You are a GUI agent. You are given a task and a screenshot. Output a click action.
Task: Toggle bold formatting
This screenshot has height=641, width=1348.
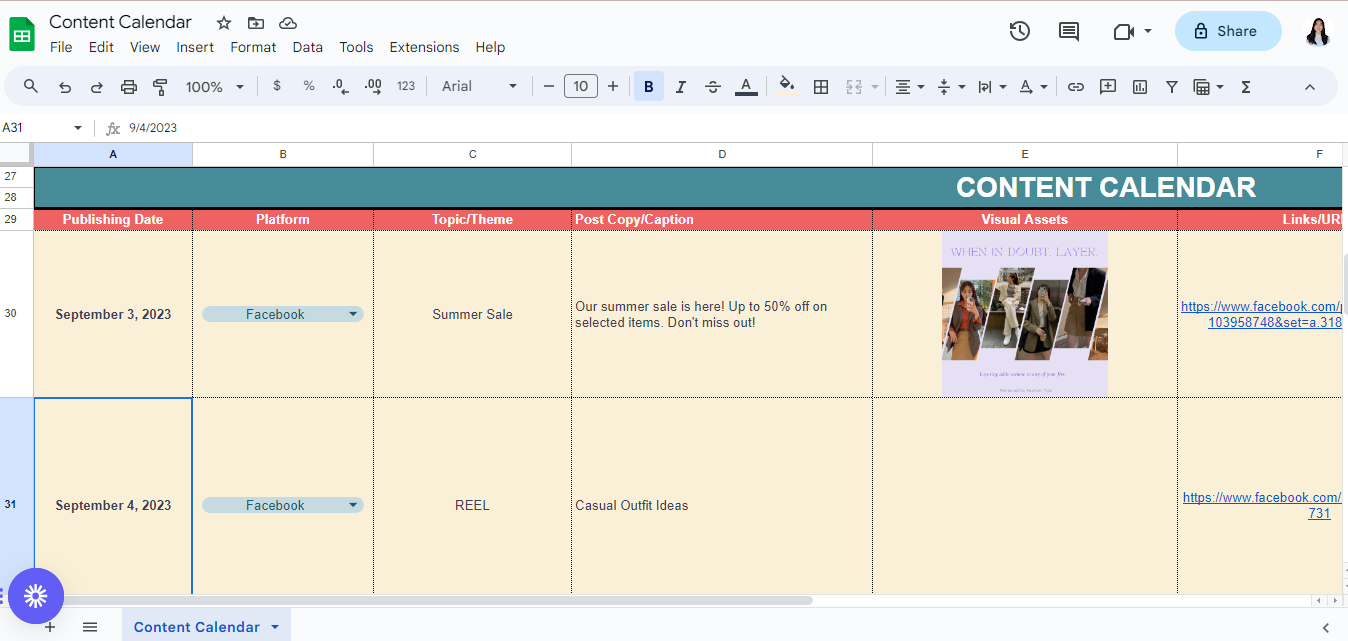[x=649, y=87]
